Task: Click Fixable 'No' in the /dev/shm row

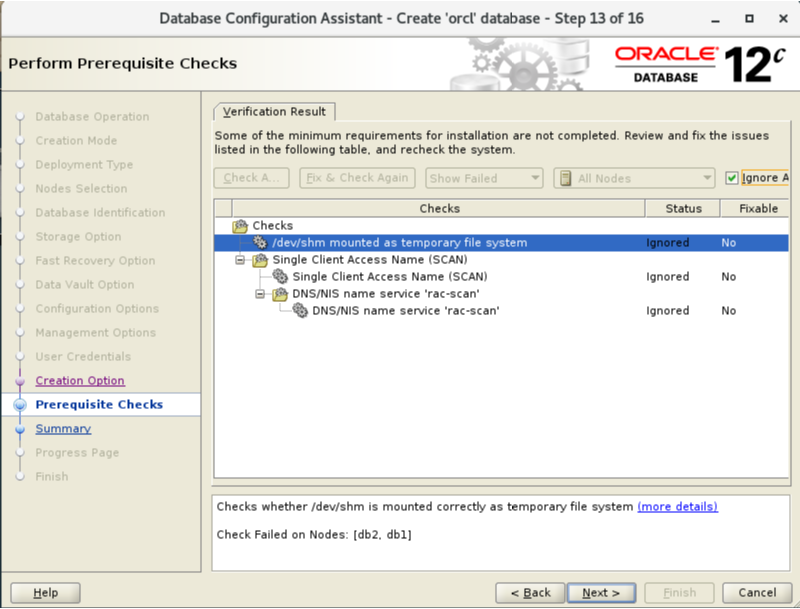Action: pos(729,243)
